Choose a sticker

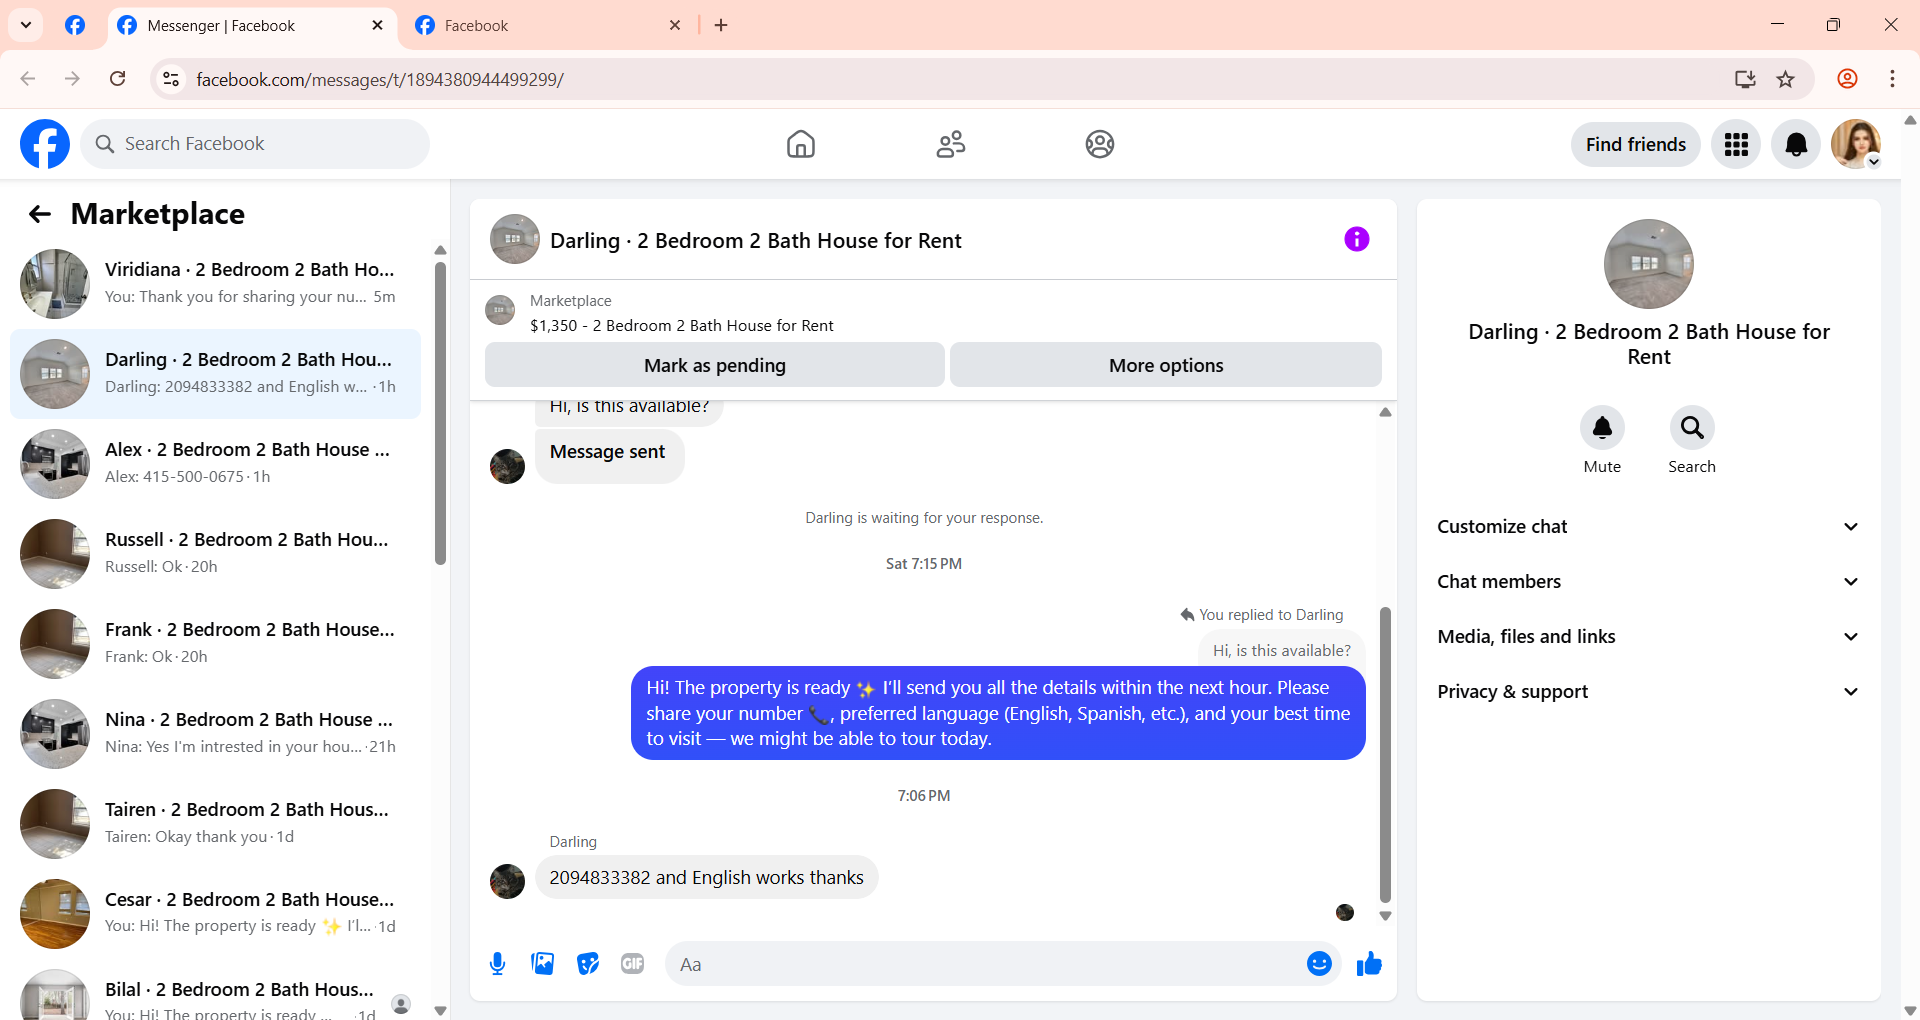[588, 964]
